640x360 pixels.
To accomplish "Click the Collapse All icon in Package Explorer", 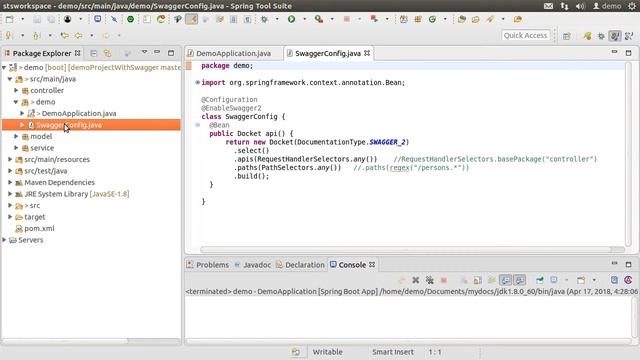I will tap(93, 53).
